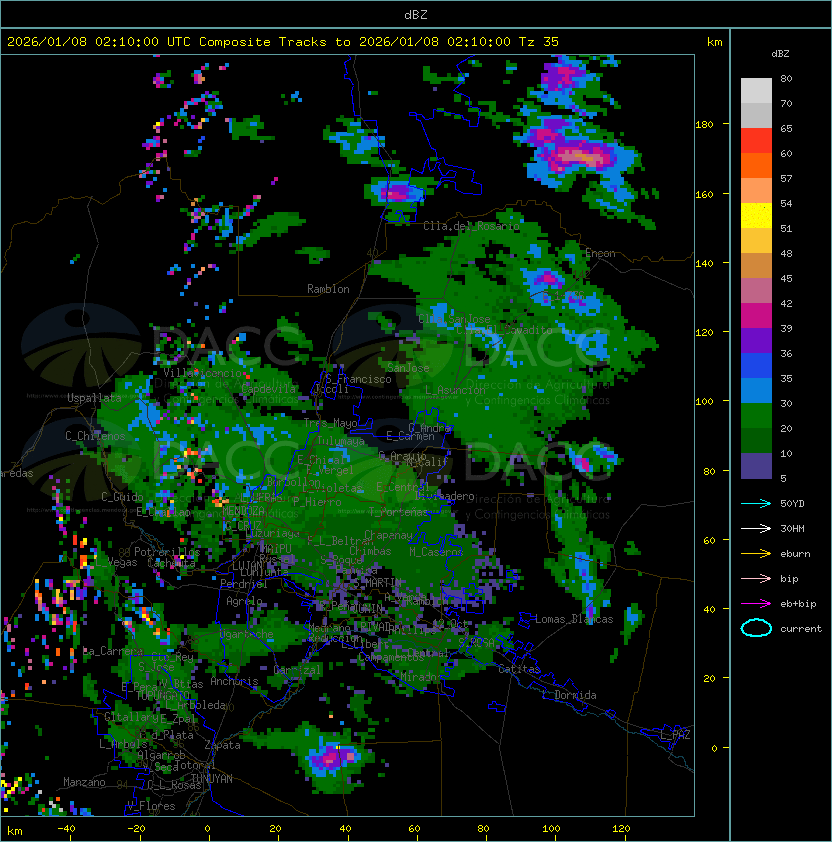Click the -20 km x-axis tick label
832x842 pixels.
click(136, 829)
